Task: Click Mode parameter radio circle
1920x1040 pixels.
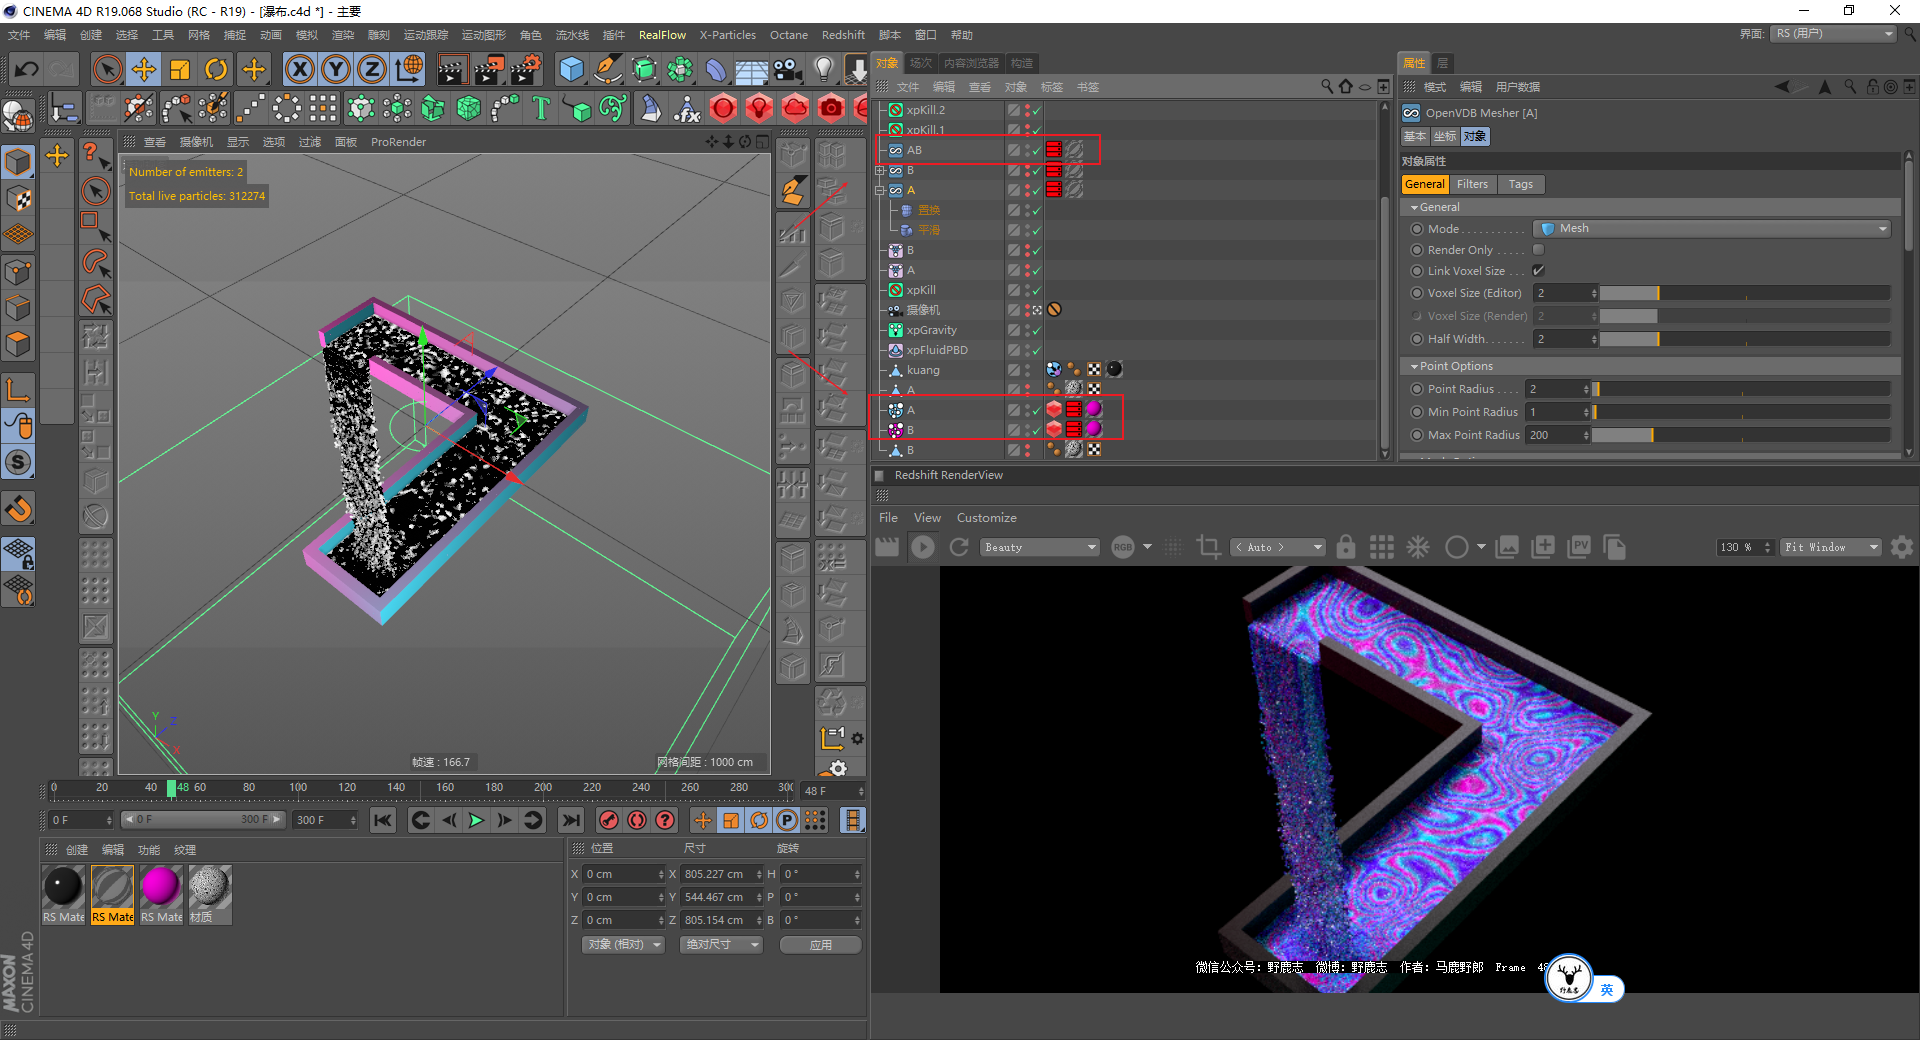Action: click(x=1417, y=229)
